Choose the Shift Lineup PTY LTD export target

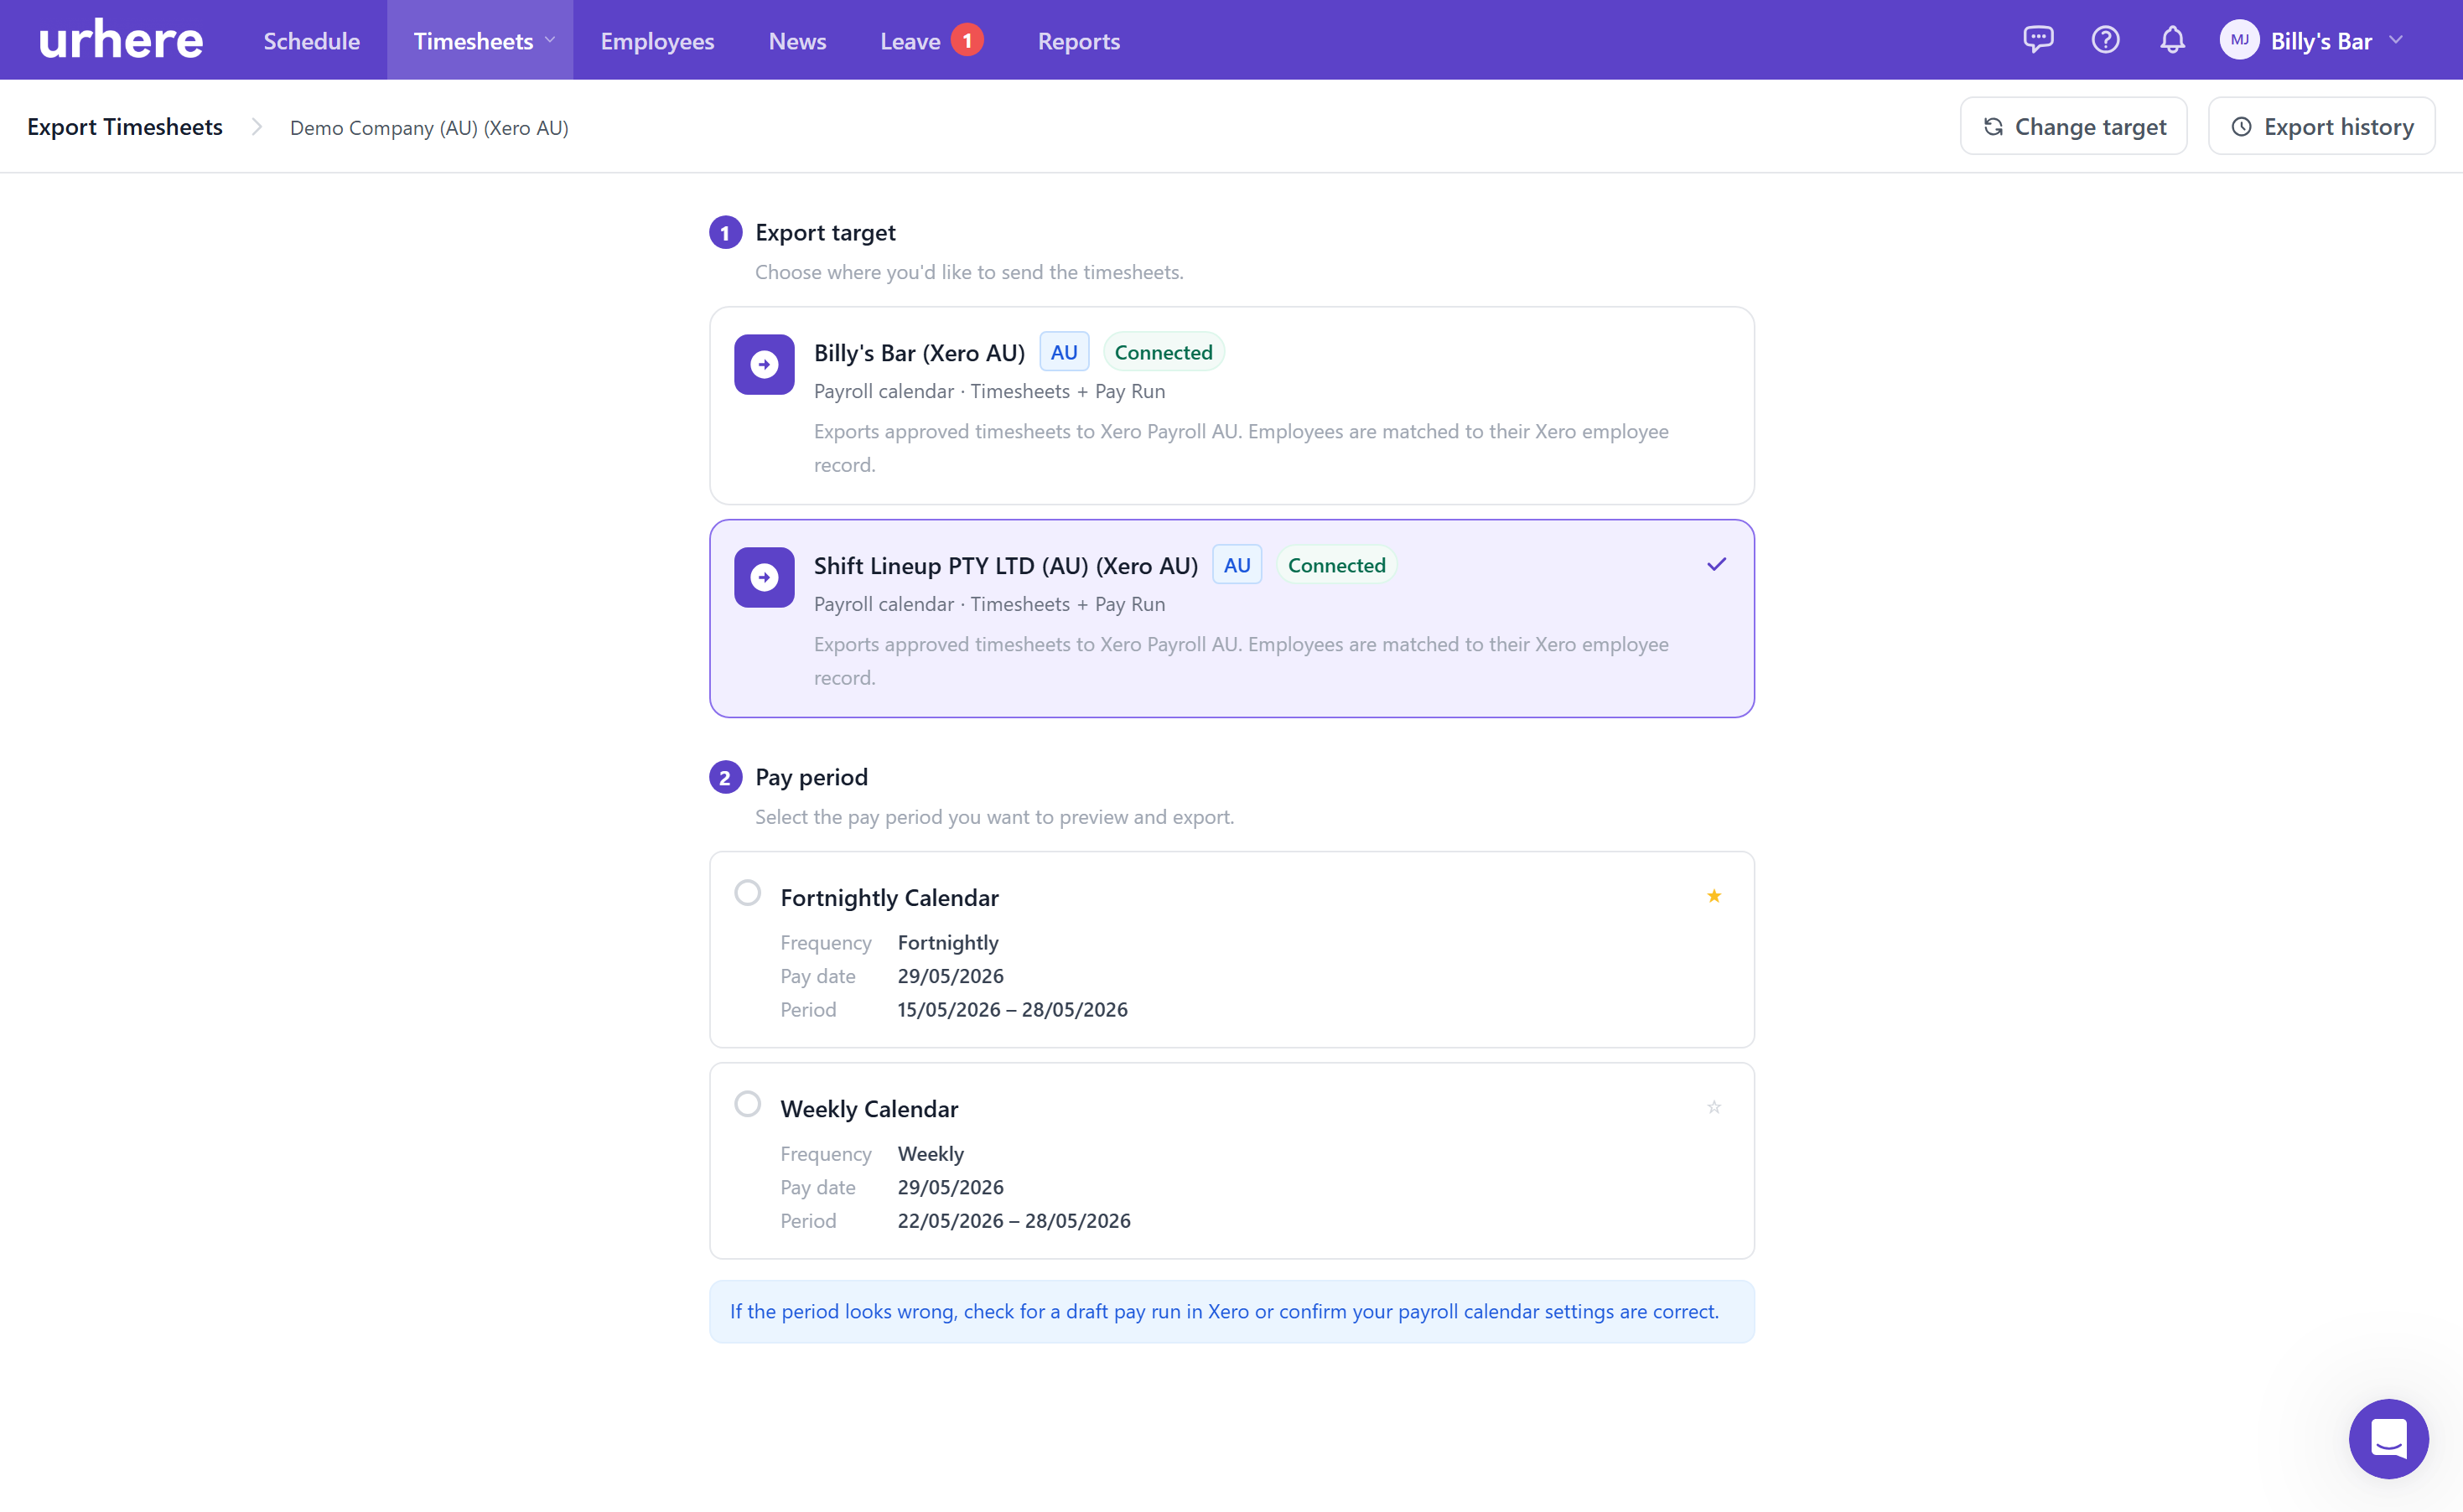[1231, 618]
